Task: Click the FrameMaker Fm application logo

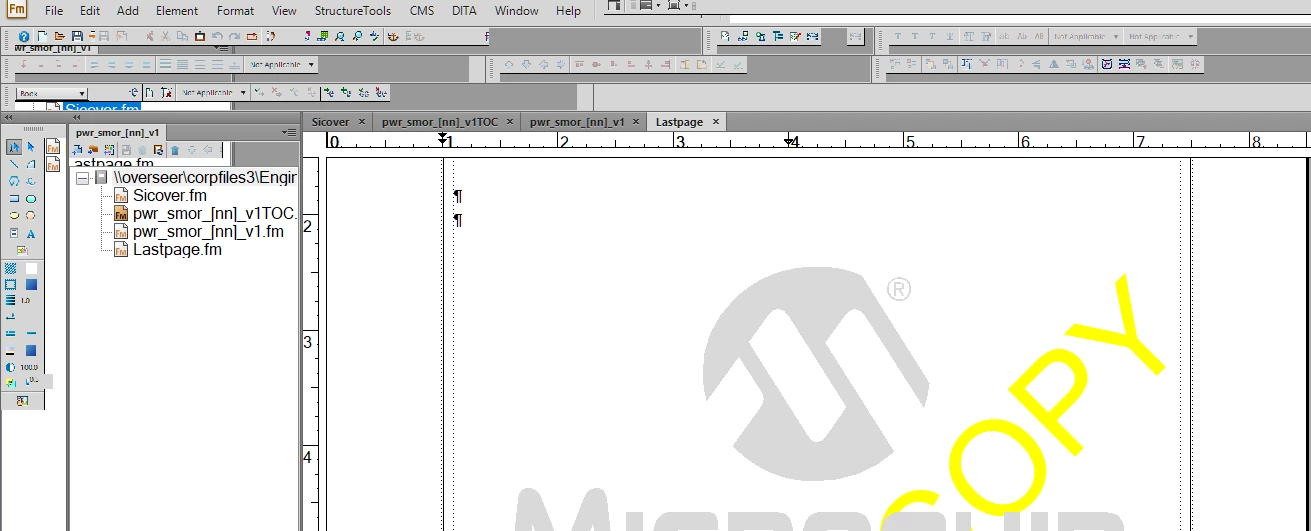Action: pos(17,11)
